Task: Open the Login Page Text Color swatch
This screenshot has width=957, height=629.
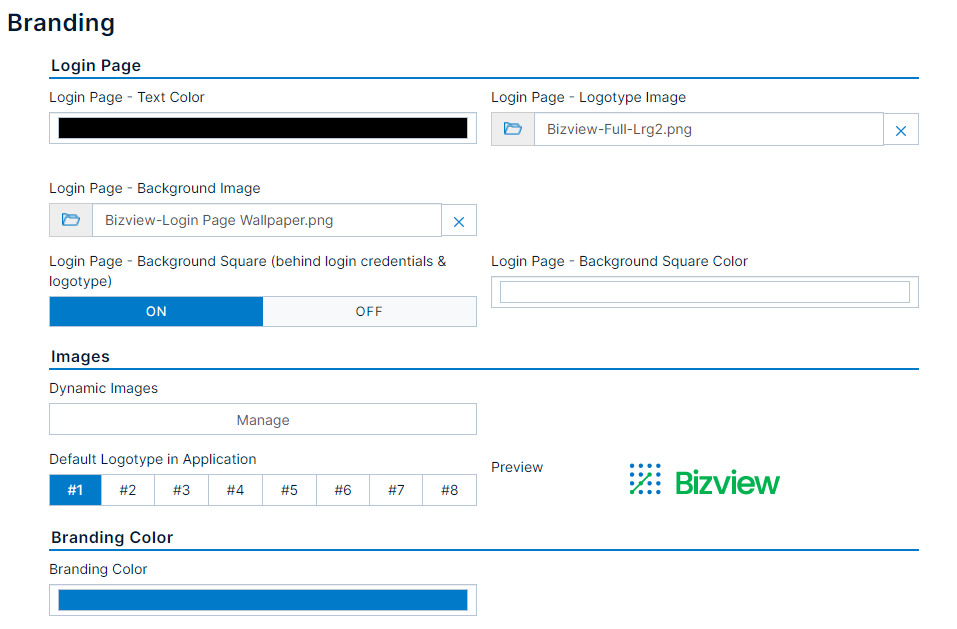Action: 262,128
